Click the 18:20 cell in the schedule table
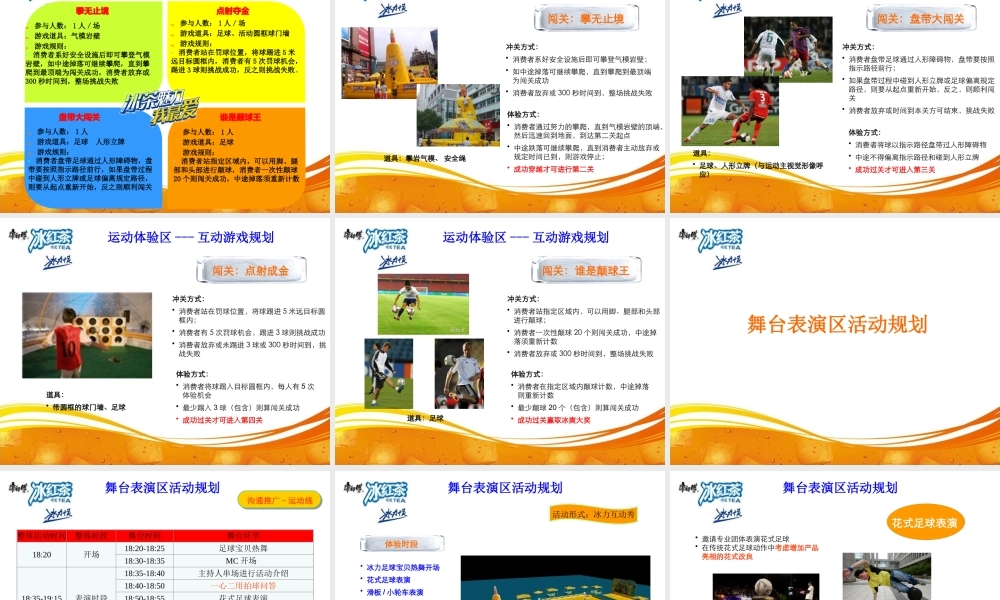Viewport: 1000px width, 600px height. click(x=42, y=555)
